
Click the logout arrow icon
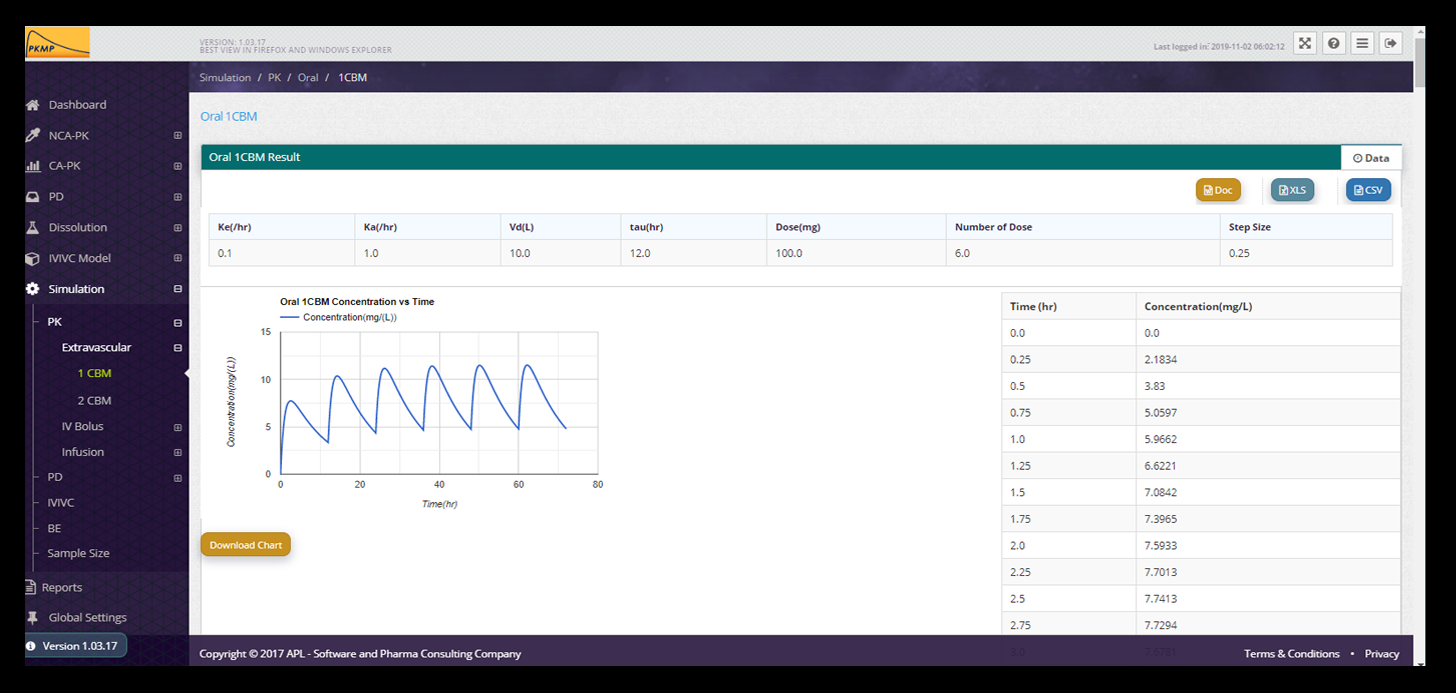coord(1390,43)
